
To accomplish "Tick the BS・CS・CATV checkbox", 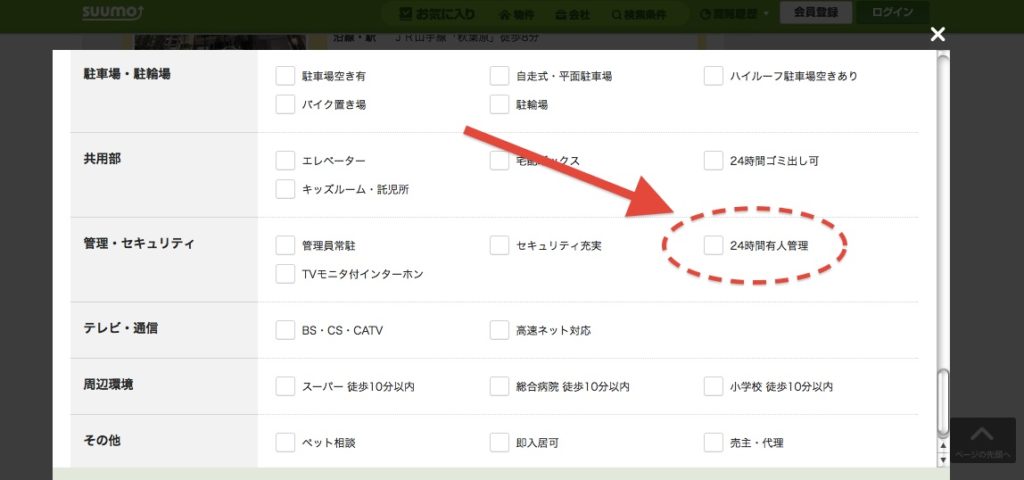I will (x=285, y=330).
